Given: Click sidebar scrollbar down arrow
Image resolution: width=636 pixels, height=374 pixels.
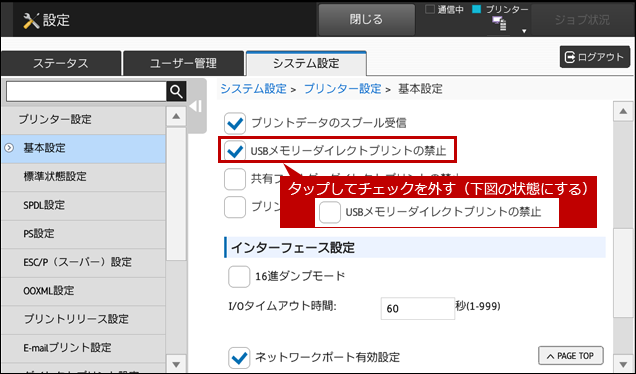Looking at the screenshot, I should coord(176,364).
